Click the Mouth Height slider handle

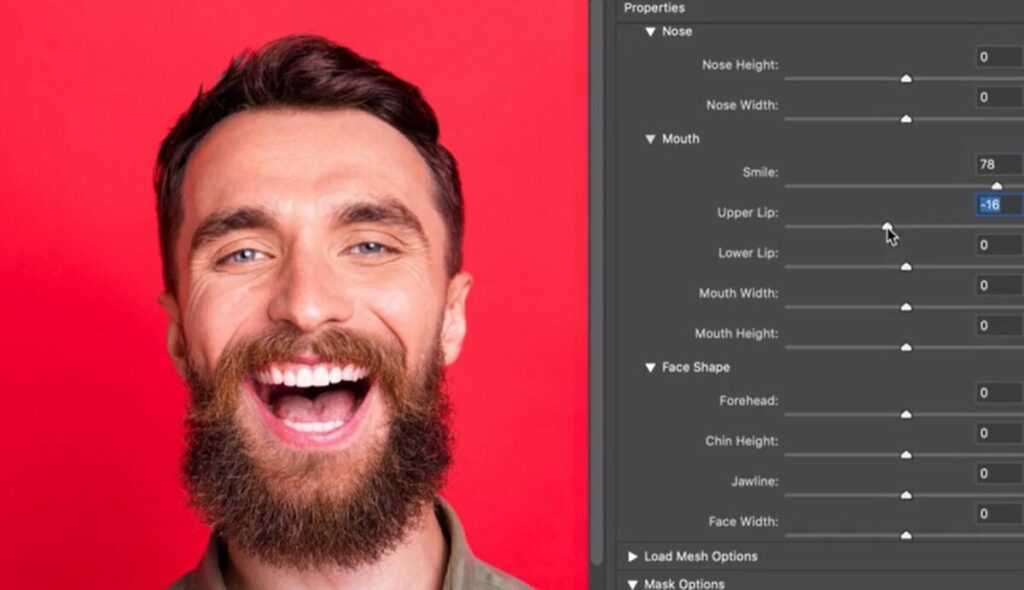point(908,347)
